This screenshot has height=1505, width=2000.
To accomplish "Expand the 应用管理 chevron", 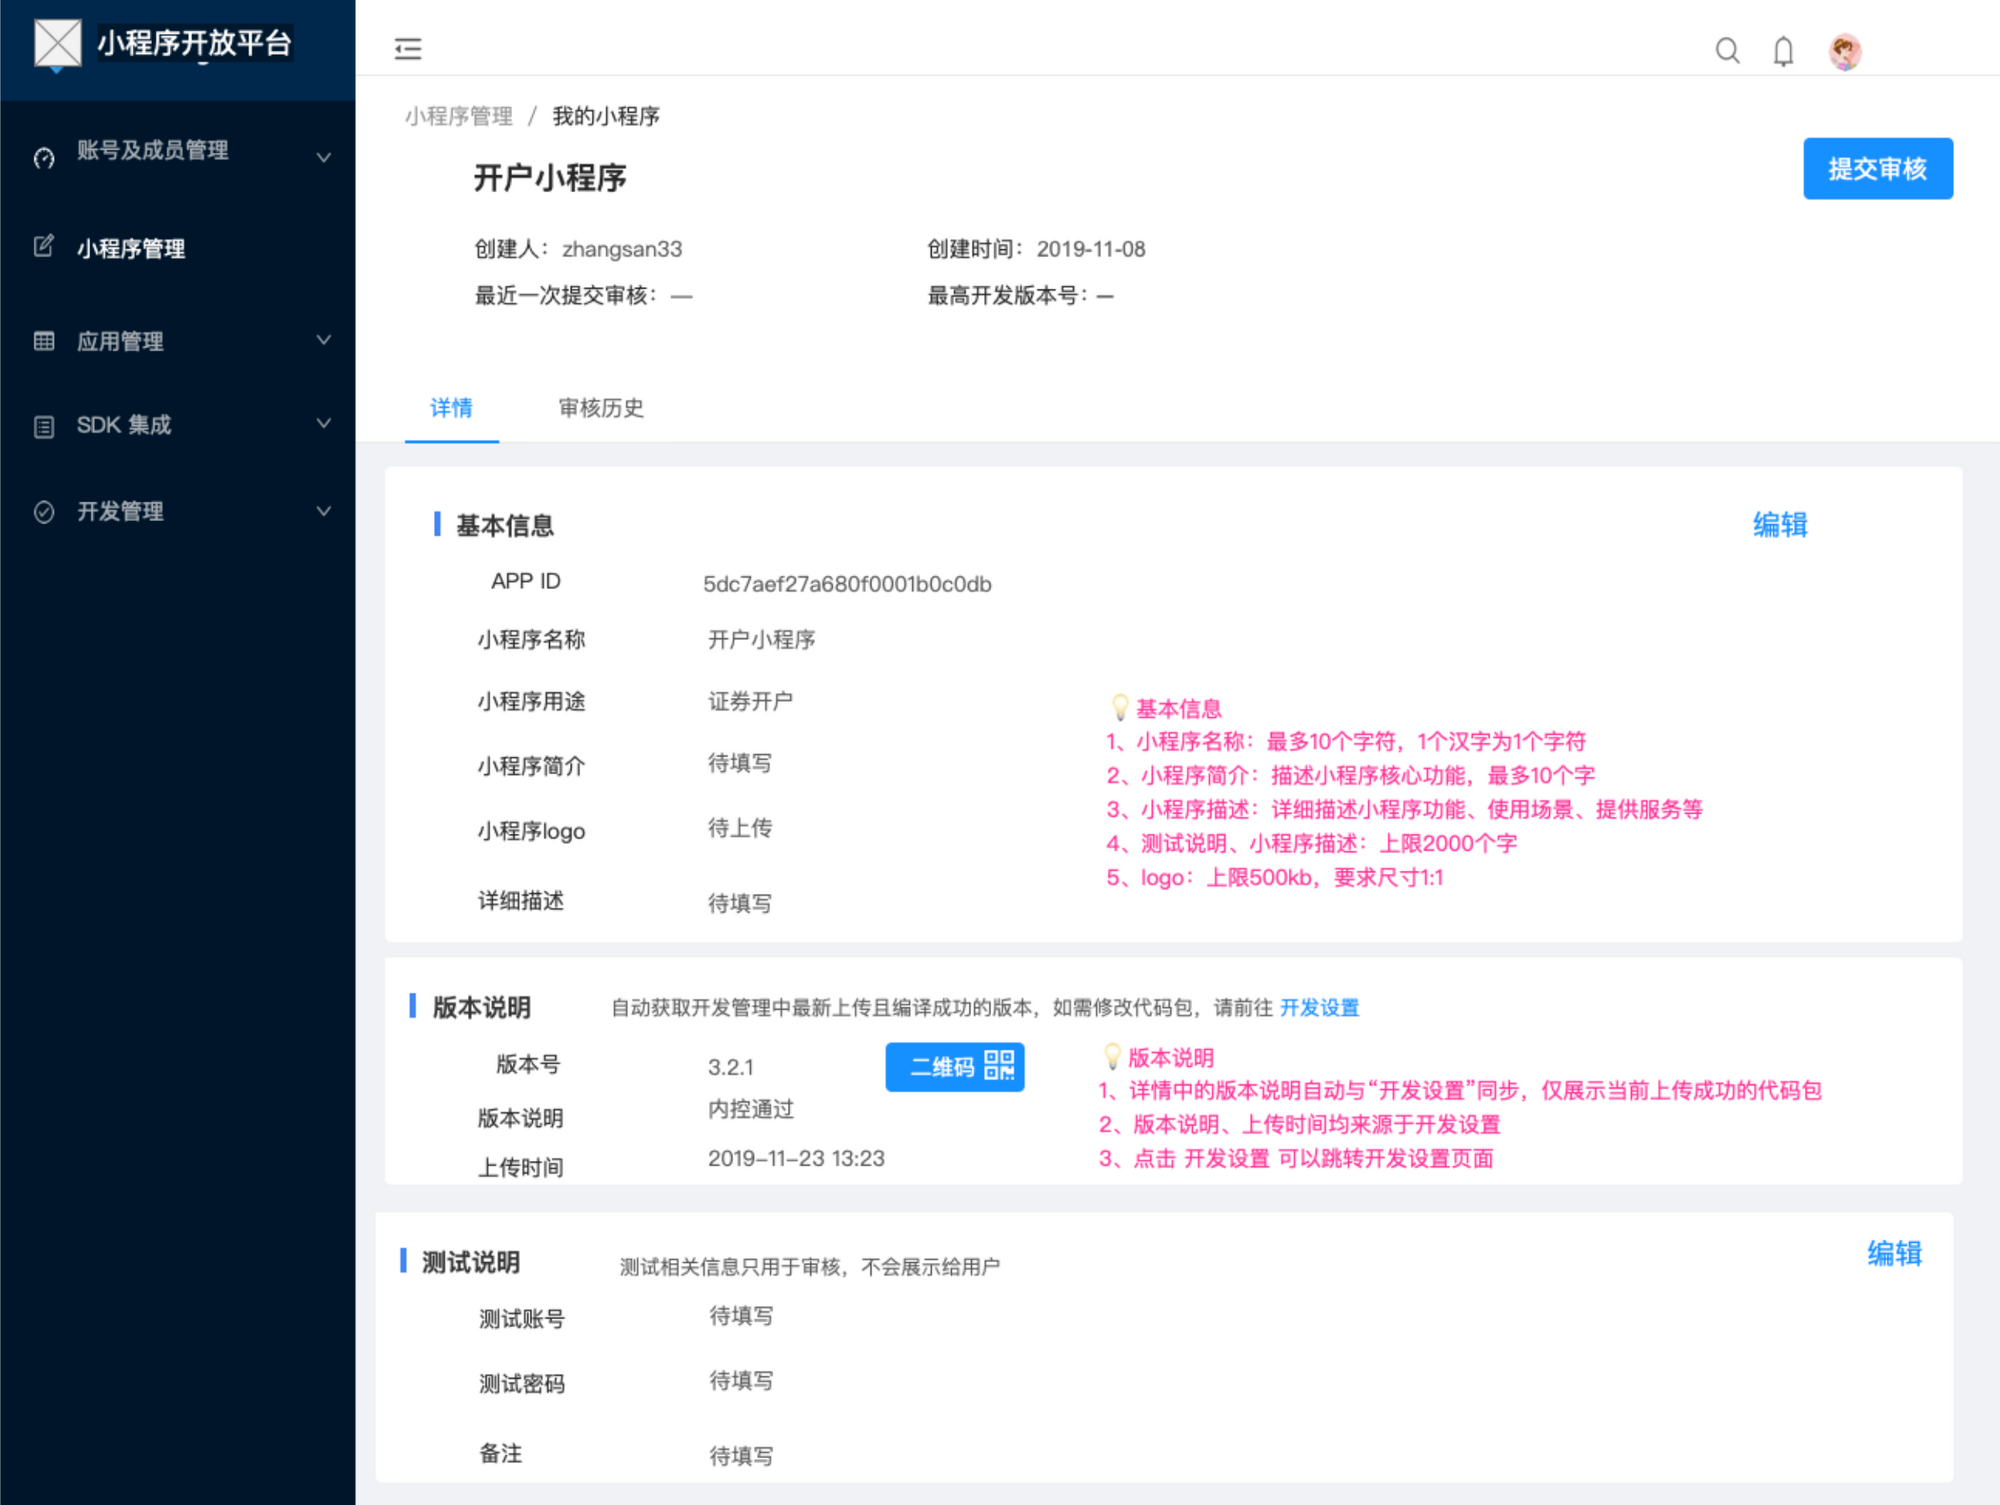I will click(x=323, y=340).
